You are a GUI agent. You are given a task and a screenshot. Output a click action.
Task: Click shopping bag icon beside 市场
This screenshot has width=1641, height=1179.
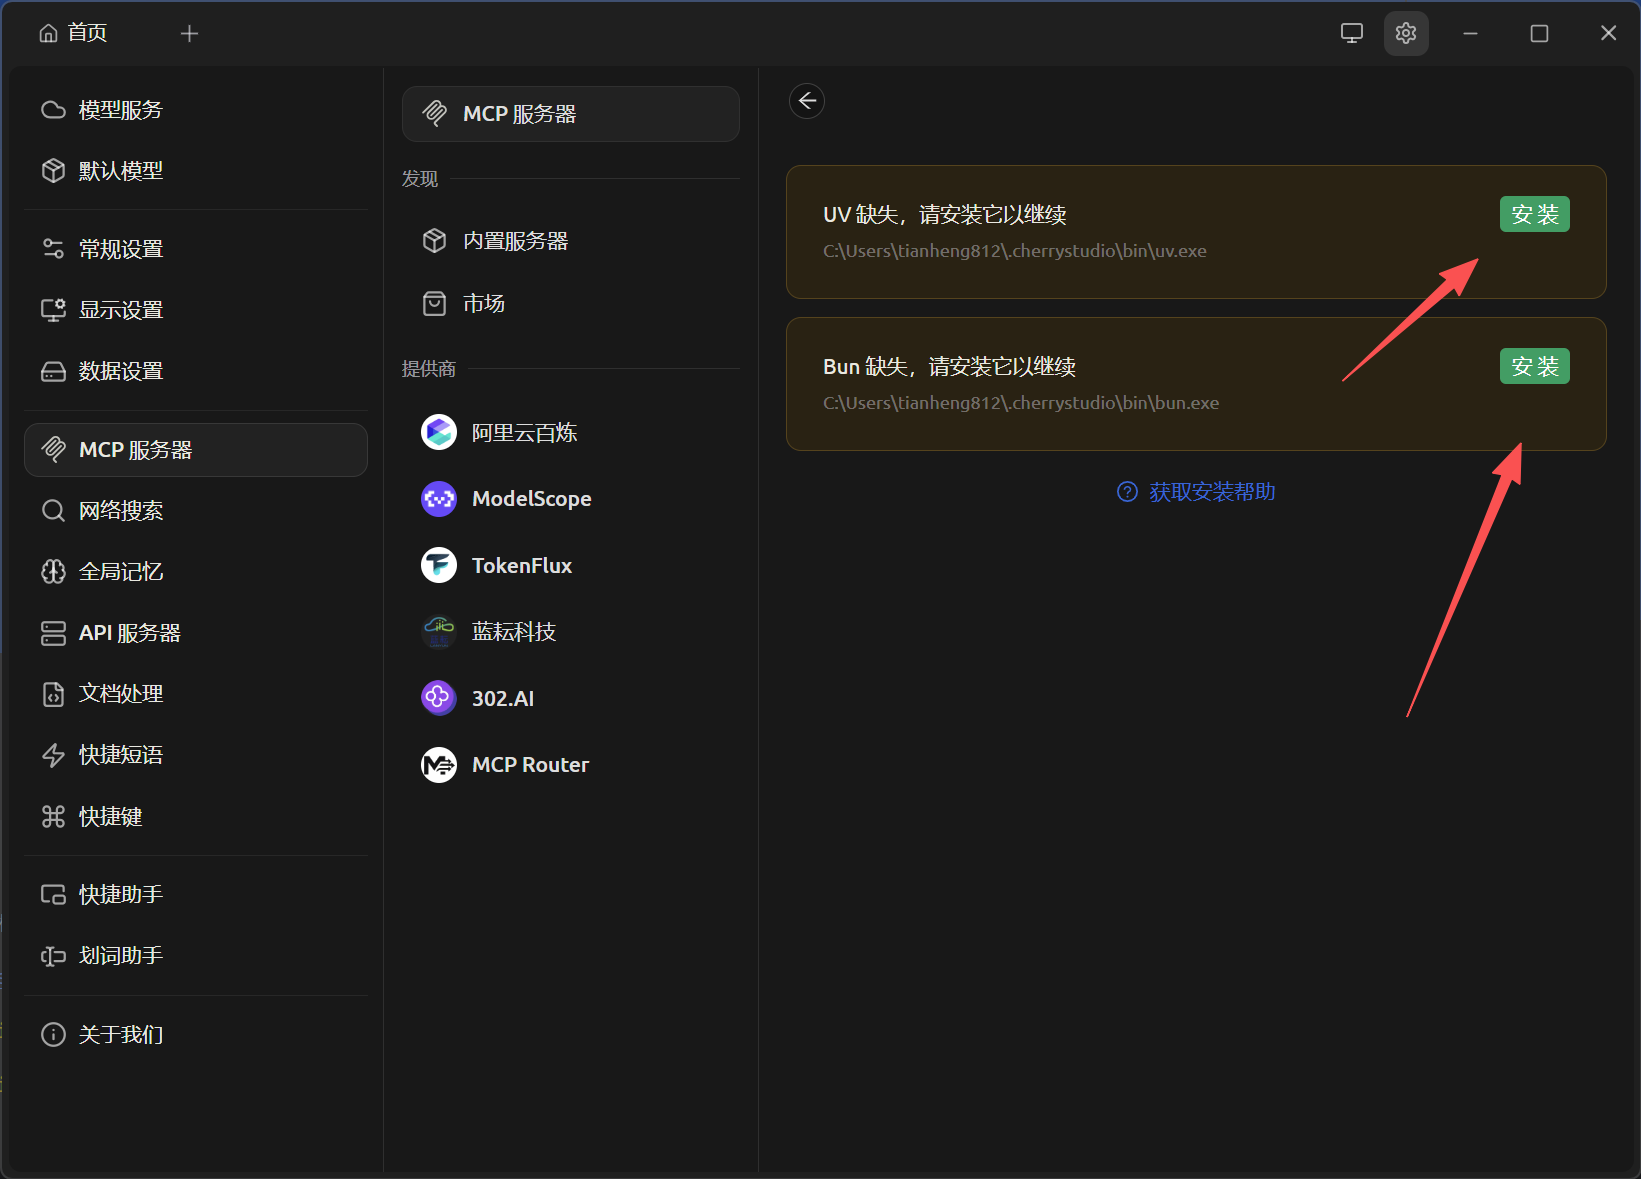pos(434,303)
